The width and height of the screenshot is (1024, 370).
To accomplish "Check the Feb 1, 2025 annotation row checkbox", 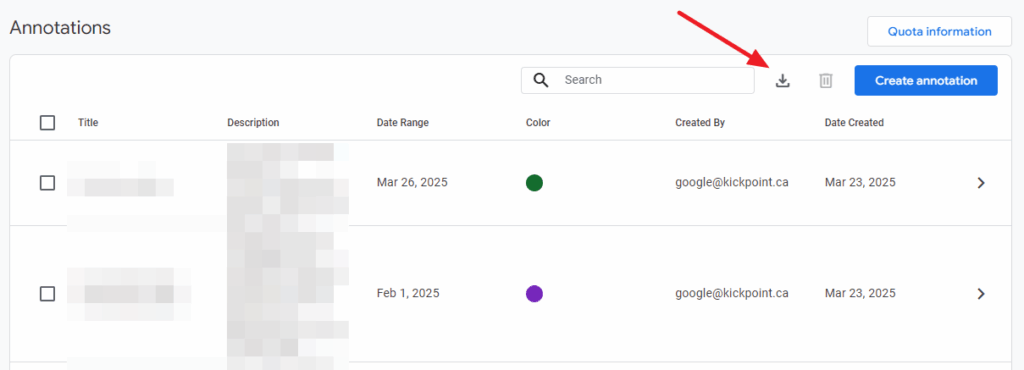I will tap(47, 294).
